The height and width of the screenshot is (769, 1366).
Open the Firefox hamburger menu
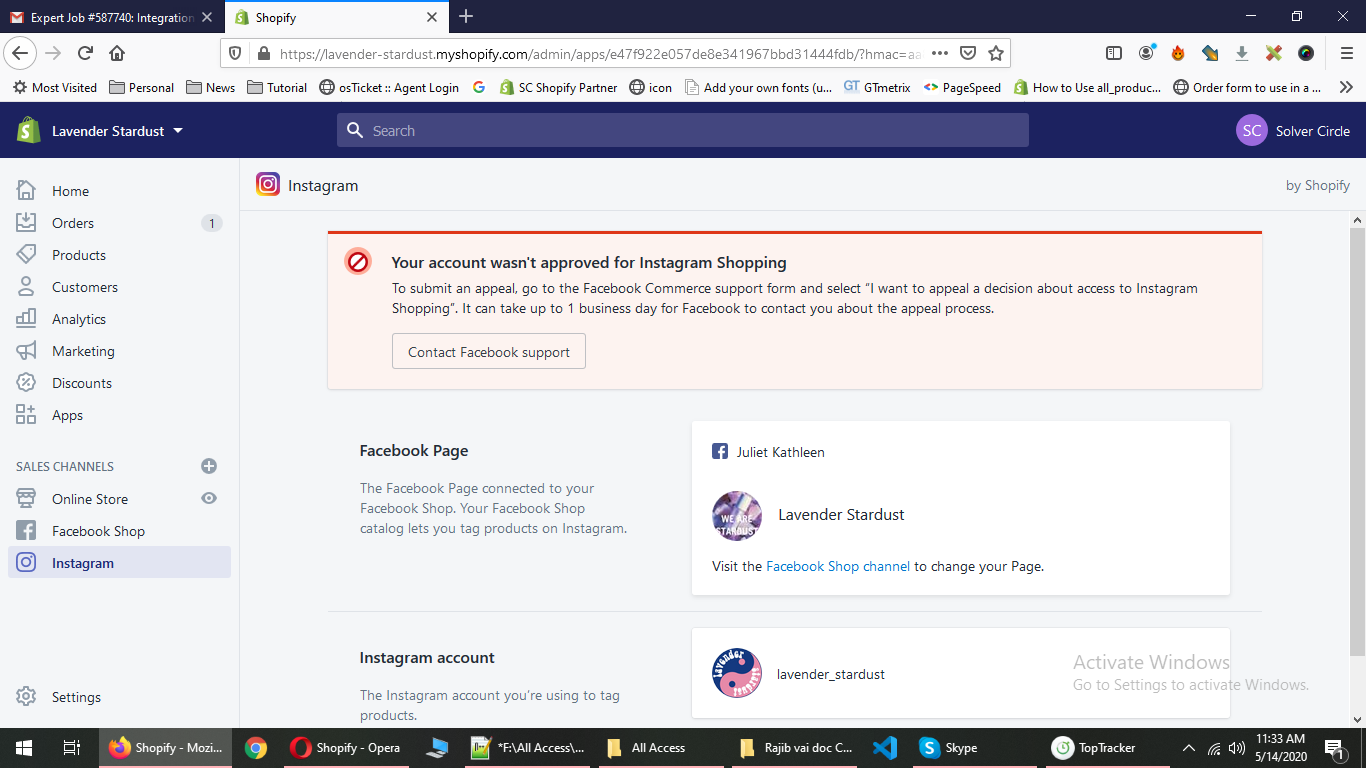(1347, 53)
